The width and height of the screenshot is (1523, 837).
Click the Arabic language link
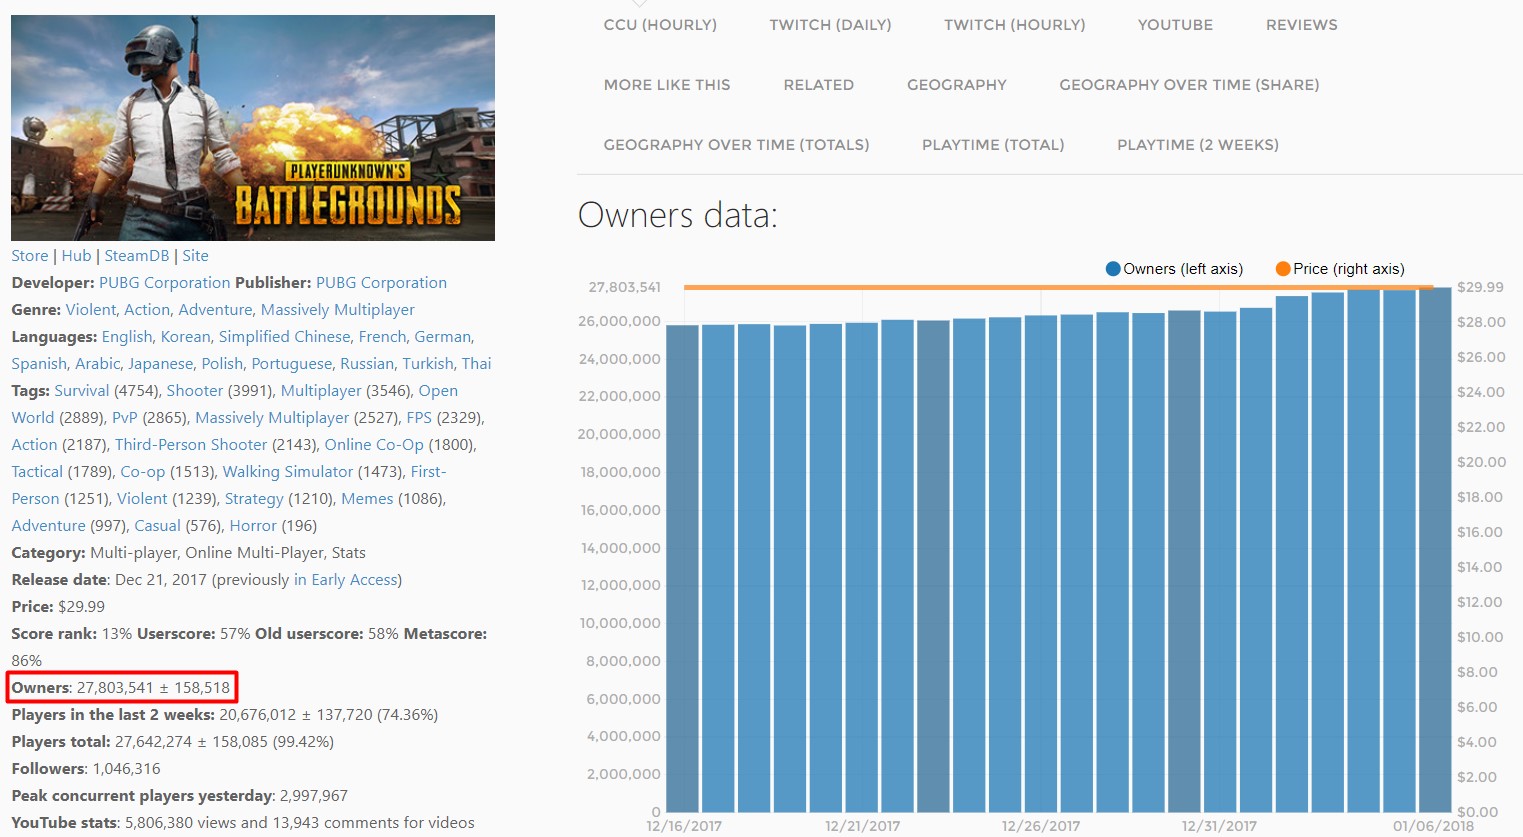coord(98,364)
